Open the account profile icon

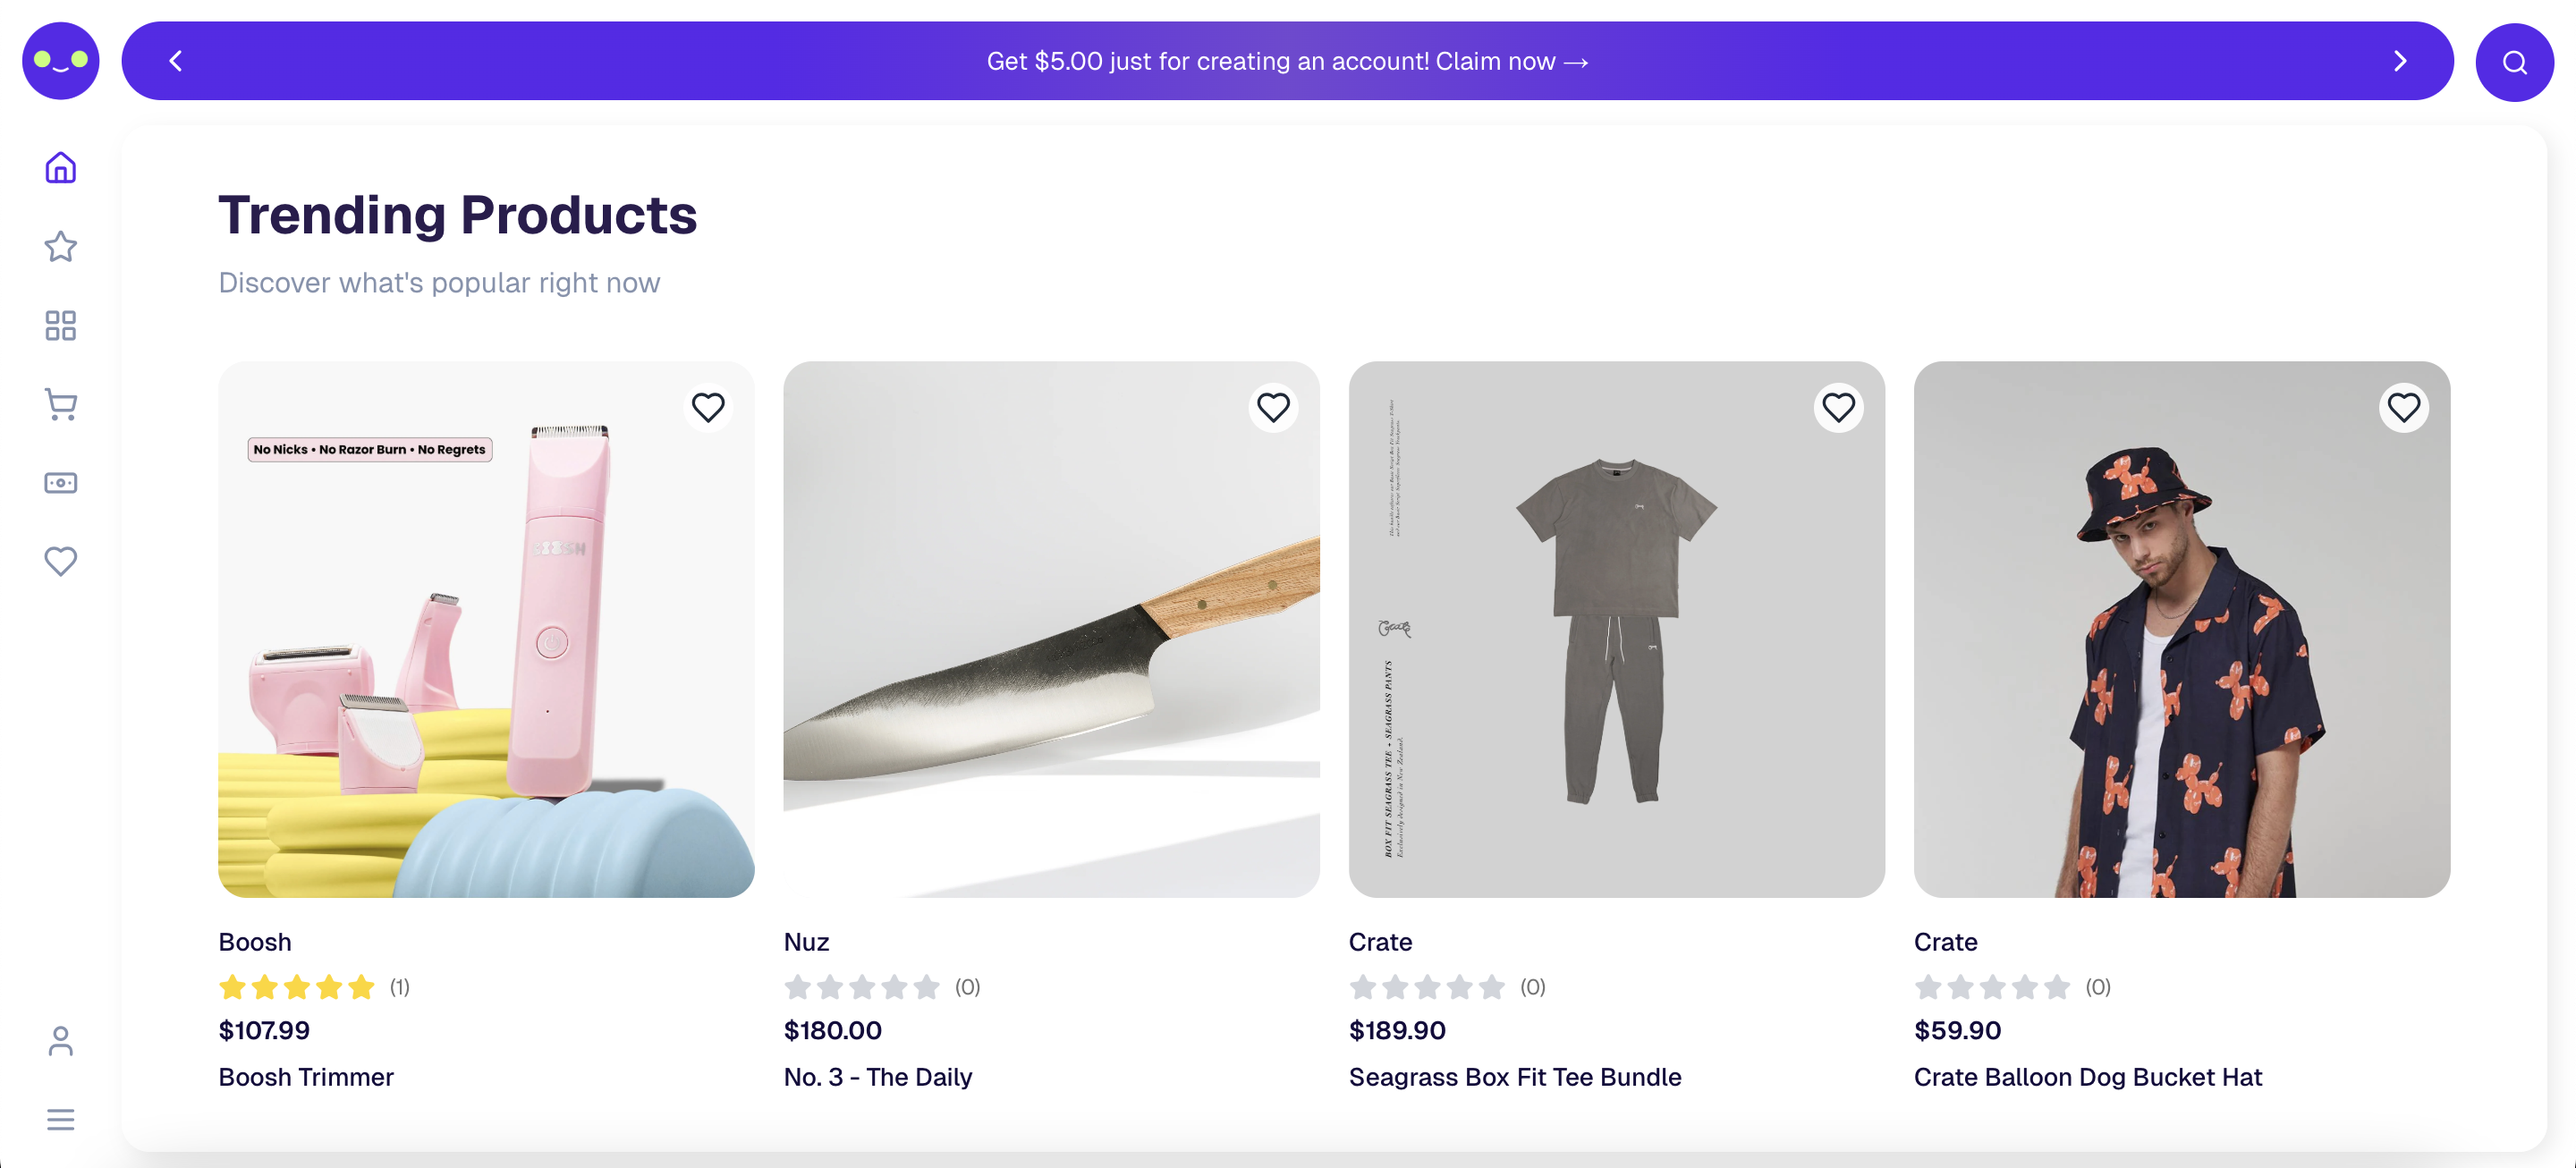click(x=60, y=1041)
